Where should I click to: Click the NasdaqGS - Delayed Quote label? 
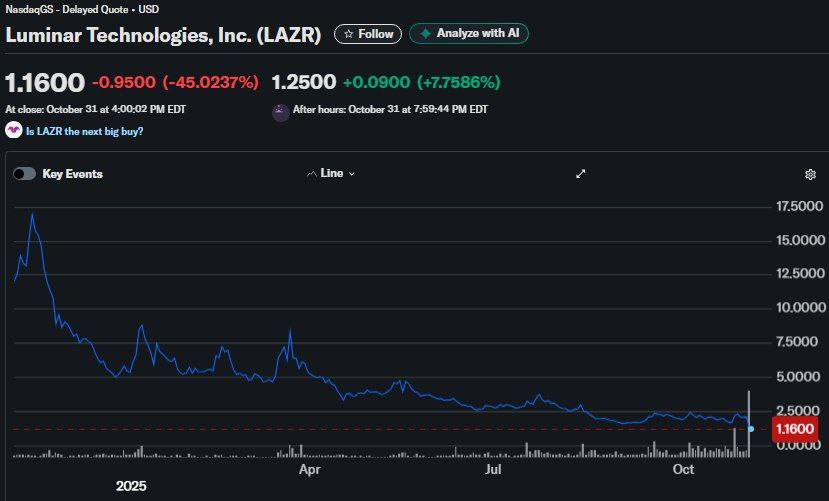point(82,9)
